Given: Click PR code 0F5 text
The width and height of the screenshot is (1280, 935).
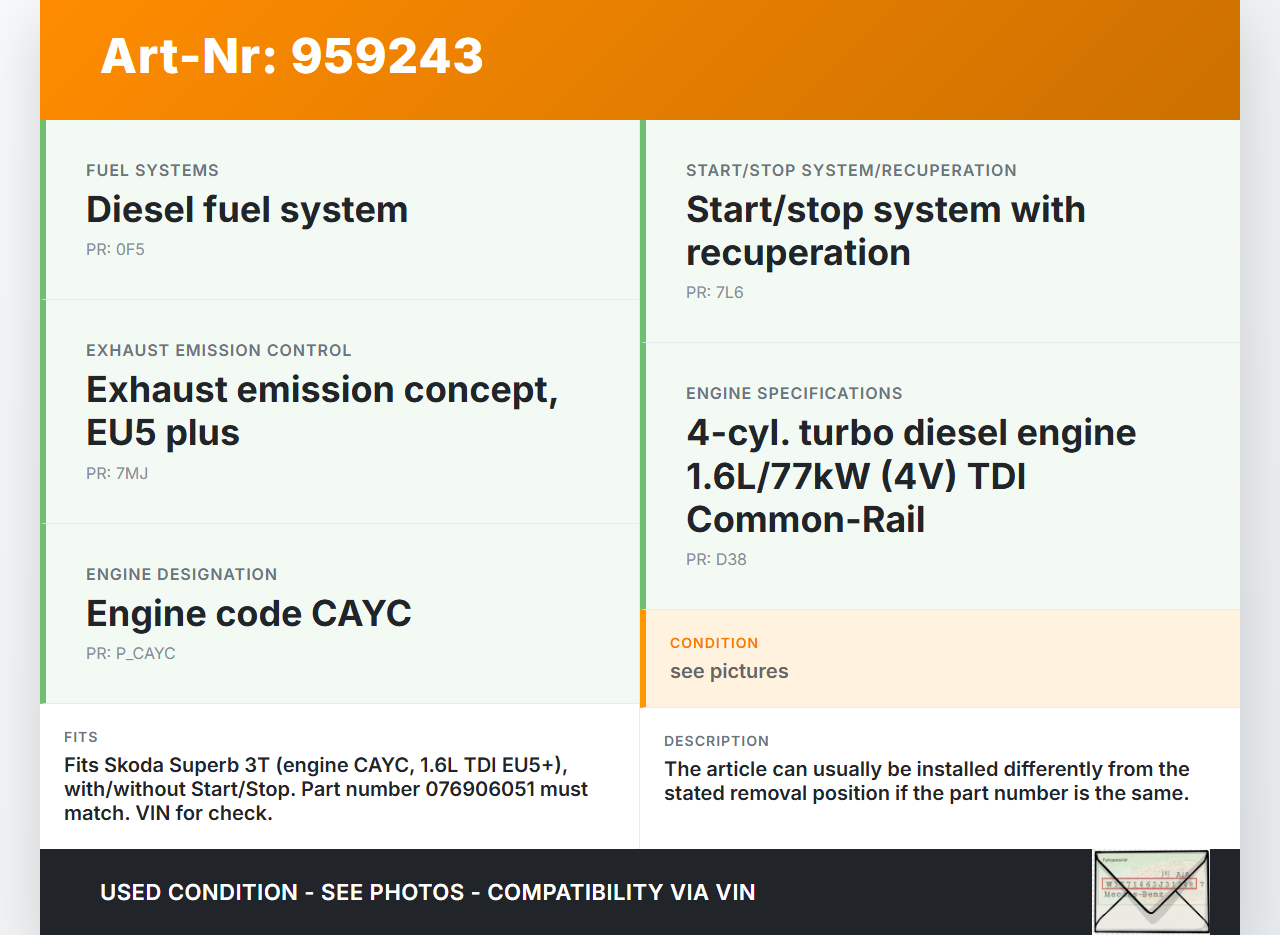Looking at the screenshot, I should [115, 250].
